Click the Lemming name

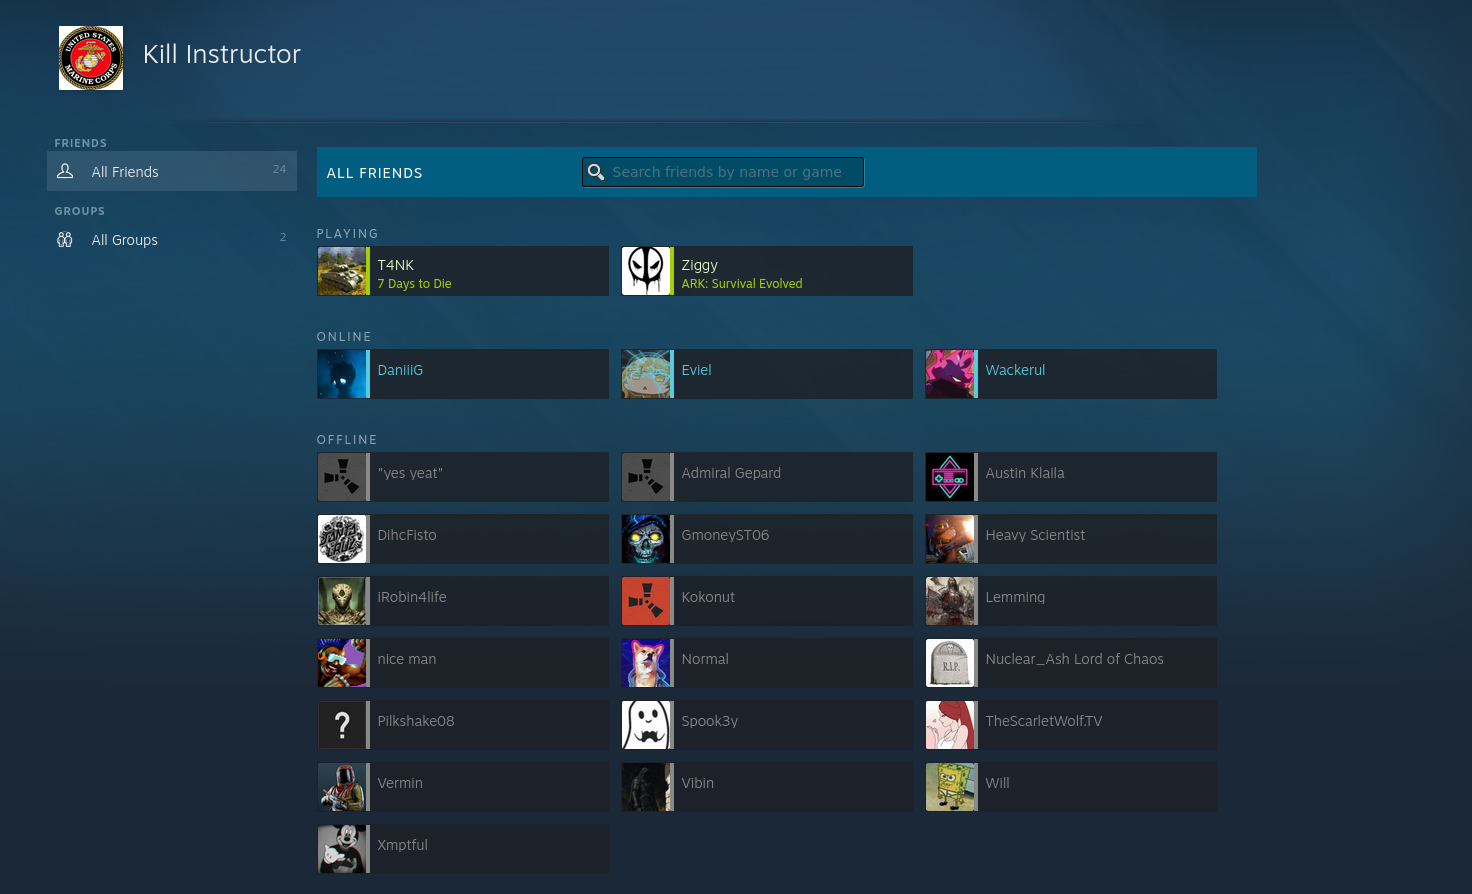1015,597
